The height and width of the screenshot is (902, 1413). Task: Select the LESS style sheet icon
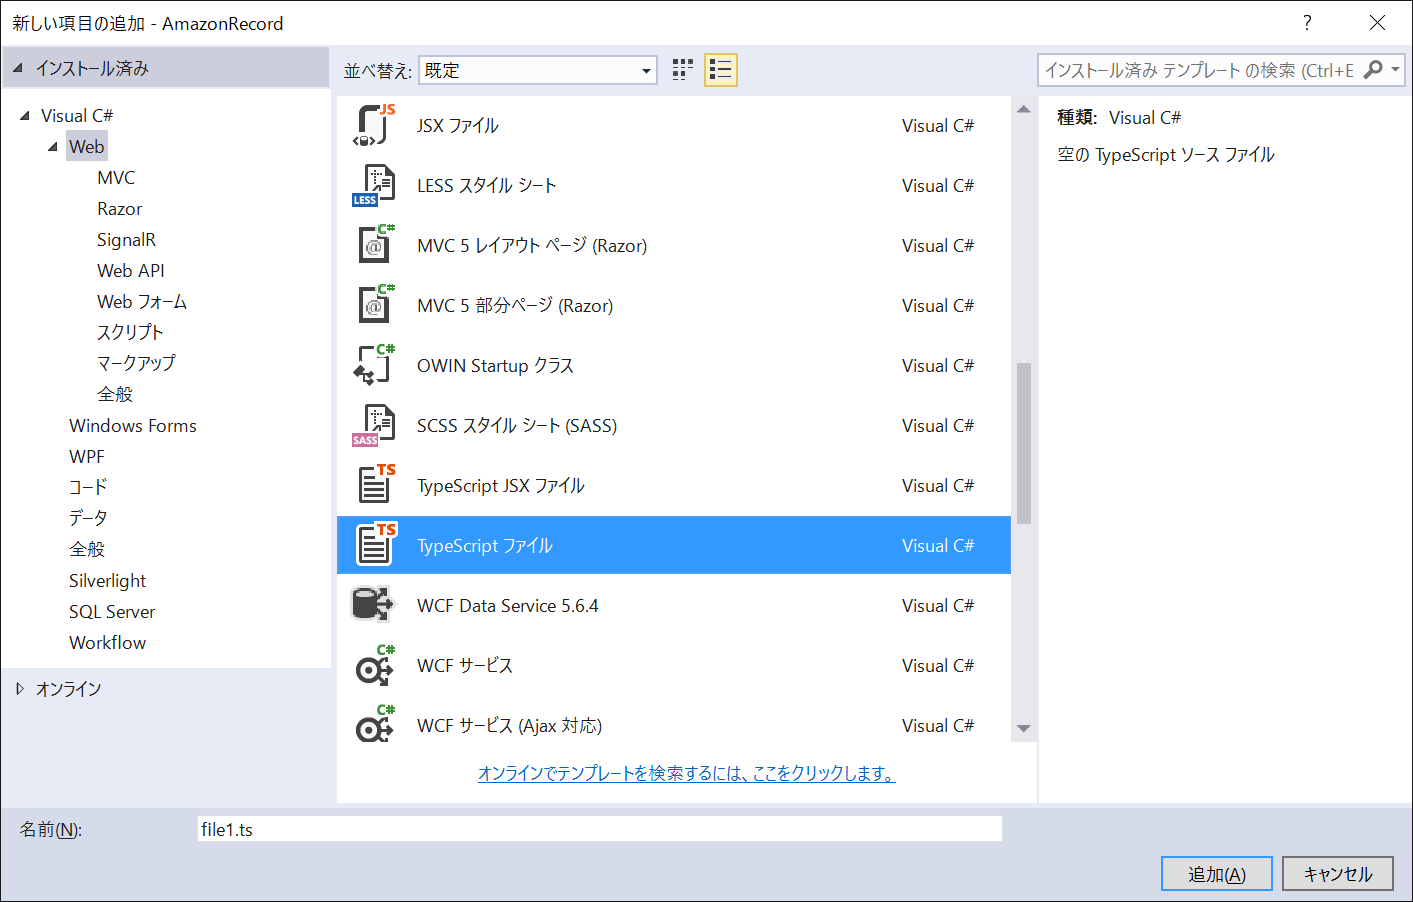pyautogui.click(x=374, y=185)
